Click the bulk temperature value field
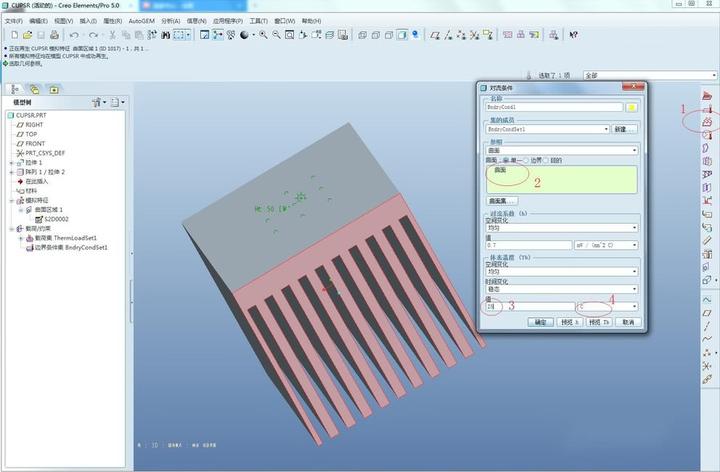Screen dimensions: 720x472 pos(530,306)
